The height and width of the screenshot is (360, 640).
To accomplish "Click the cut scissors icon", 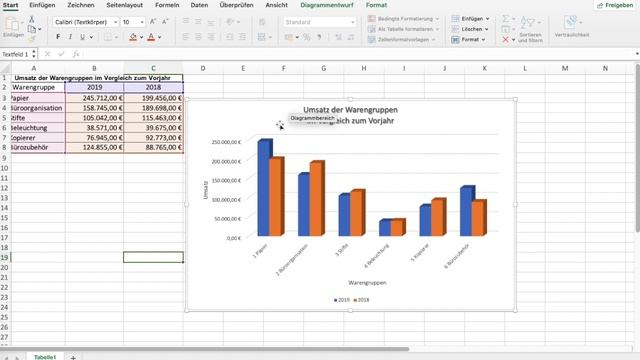I will (x=31, y=19).
